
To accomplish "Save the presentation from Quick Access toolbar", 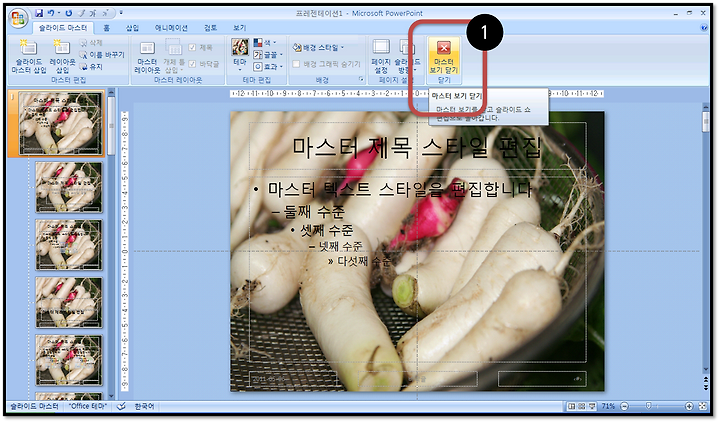I will 39,13.
